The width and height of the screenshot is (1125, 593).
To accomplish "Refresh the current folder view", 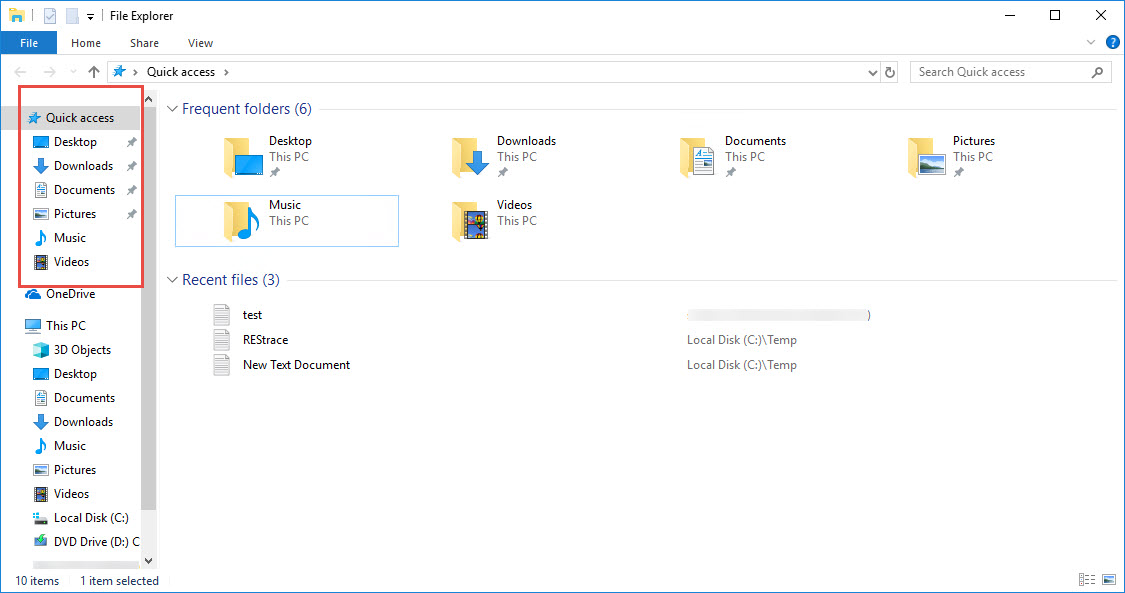I will coord(890,71).
